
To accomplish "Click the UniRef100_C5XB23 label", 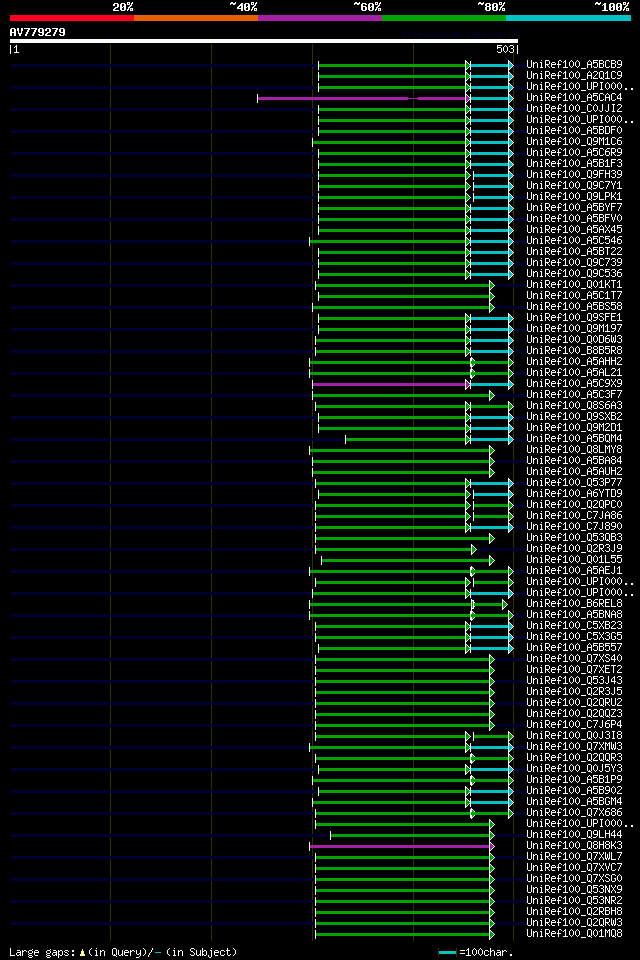I will (x=574, y=626).
